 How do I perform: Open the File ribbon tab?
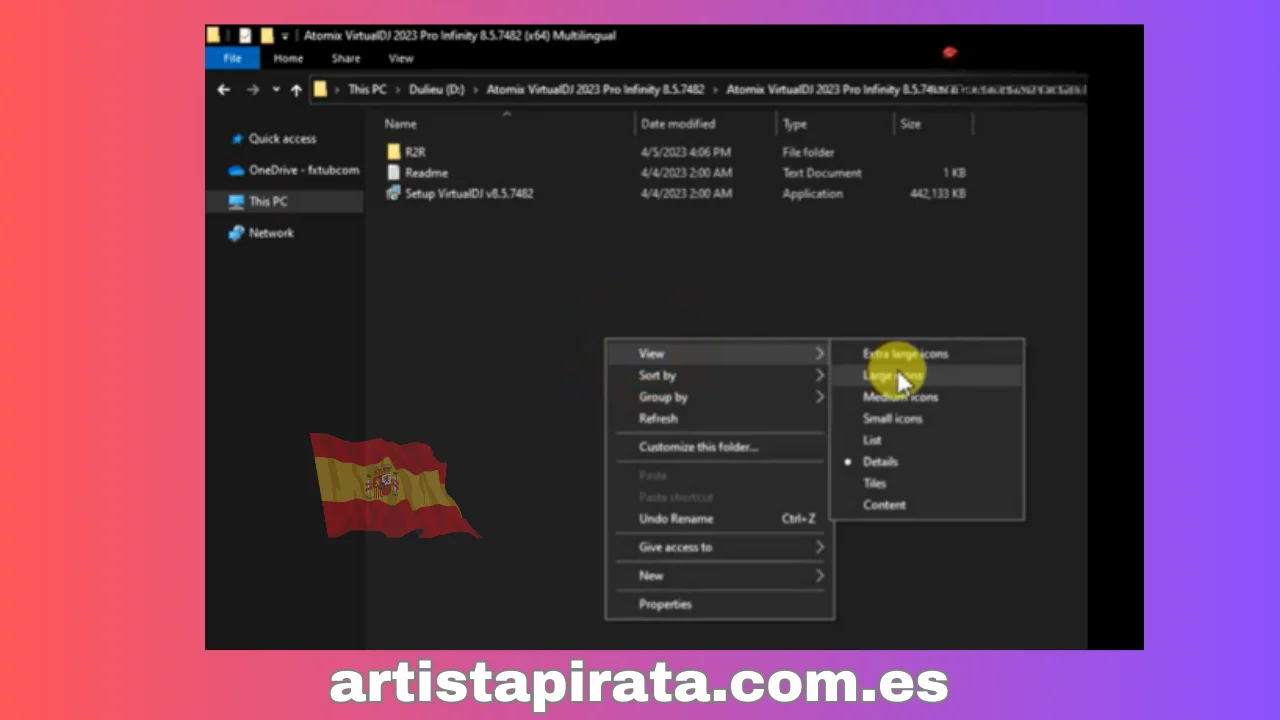click(x=232, y=59)
